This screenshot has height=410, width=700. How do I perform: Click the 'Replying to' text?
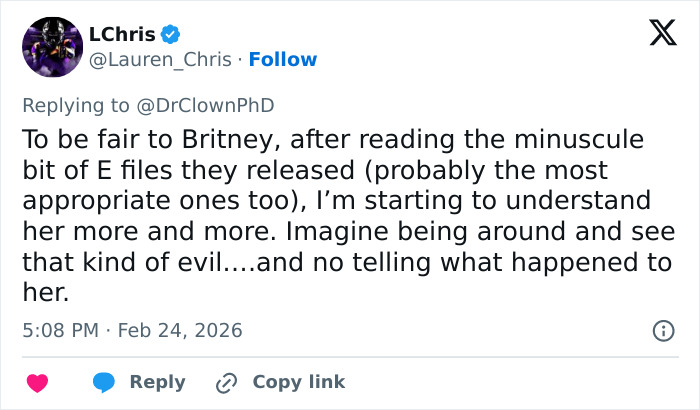click(75, 103)
